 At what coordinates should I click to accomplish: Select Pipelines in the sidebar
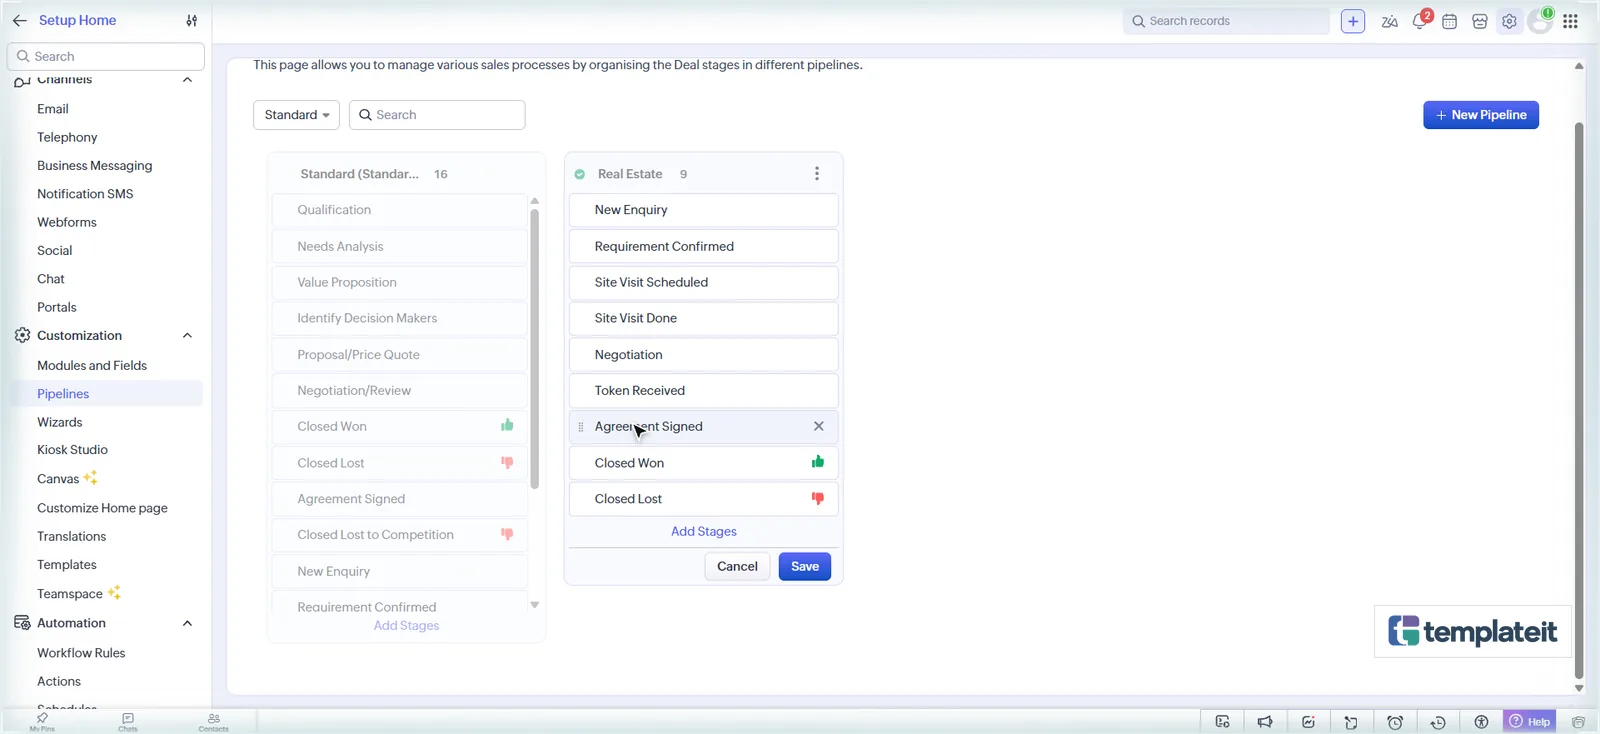[63, 394]
